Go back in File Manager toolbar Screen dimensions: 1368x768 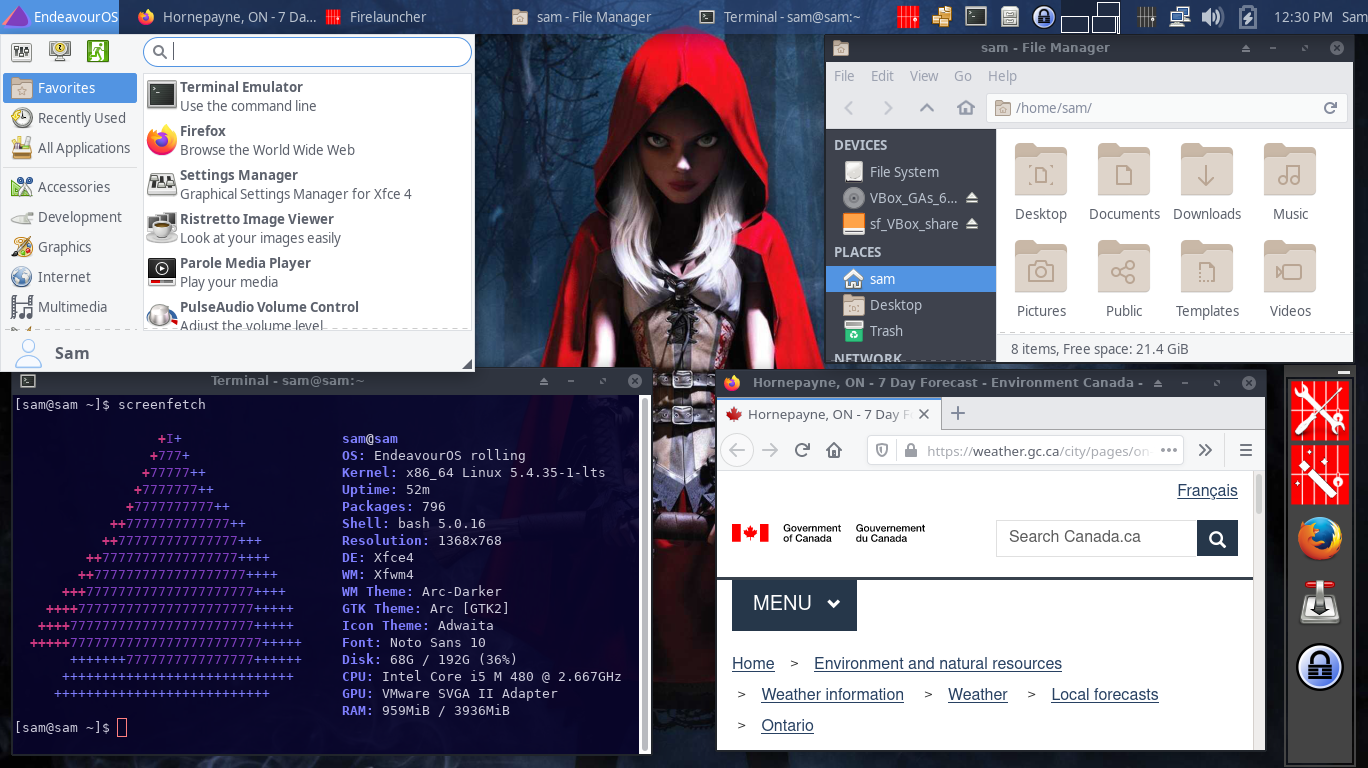point(849,108)
